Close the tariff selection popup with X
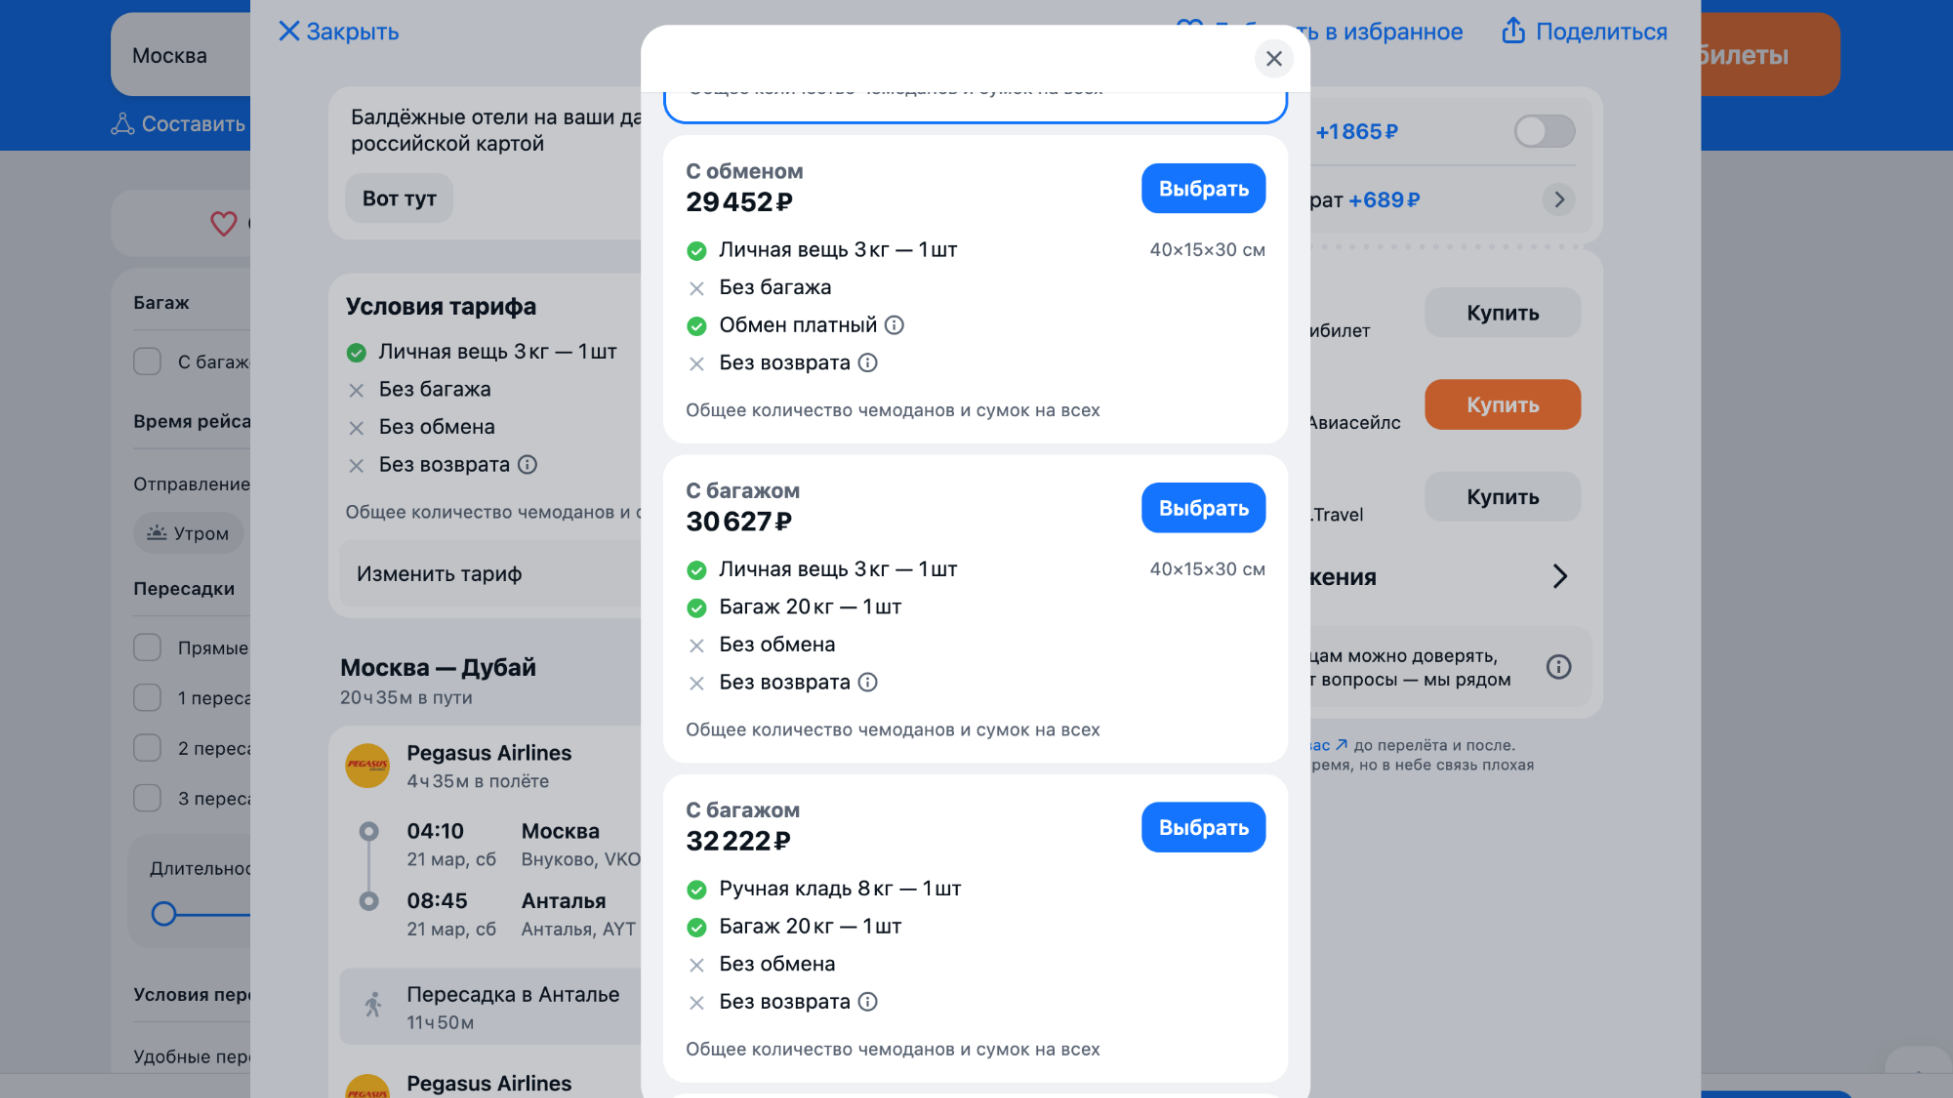Viewport: 1953px width, 1098px height. point(1273,59)
